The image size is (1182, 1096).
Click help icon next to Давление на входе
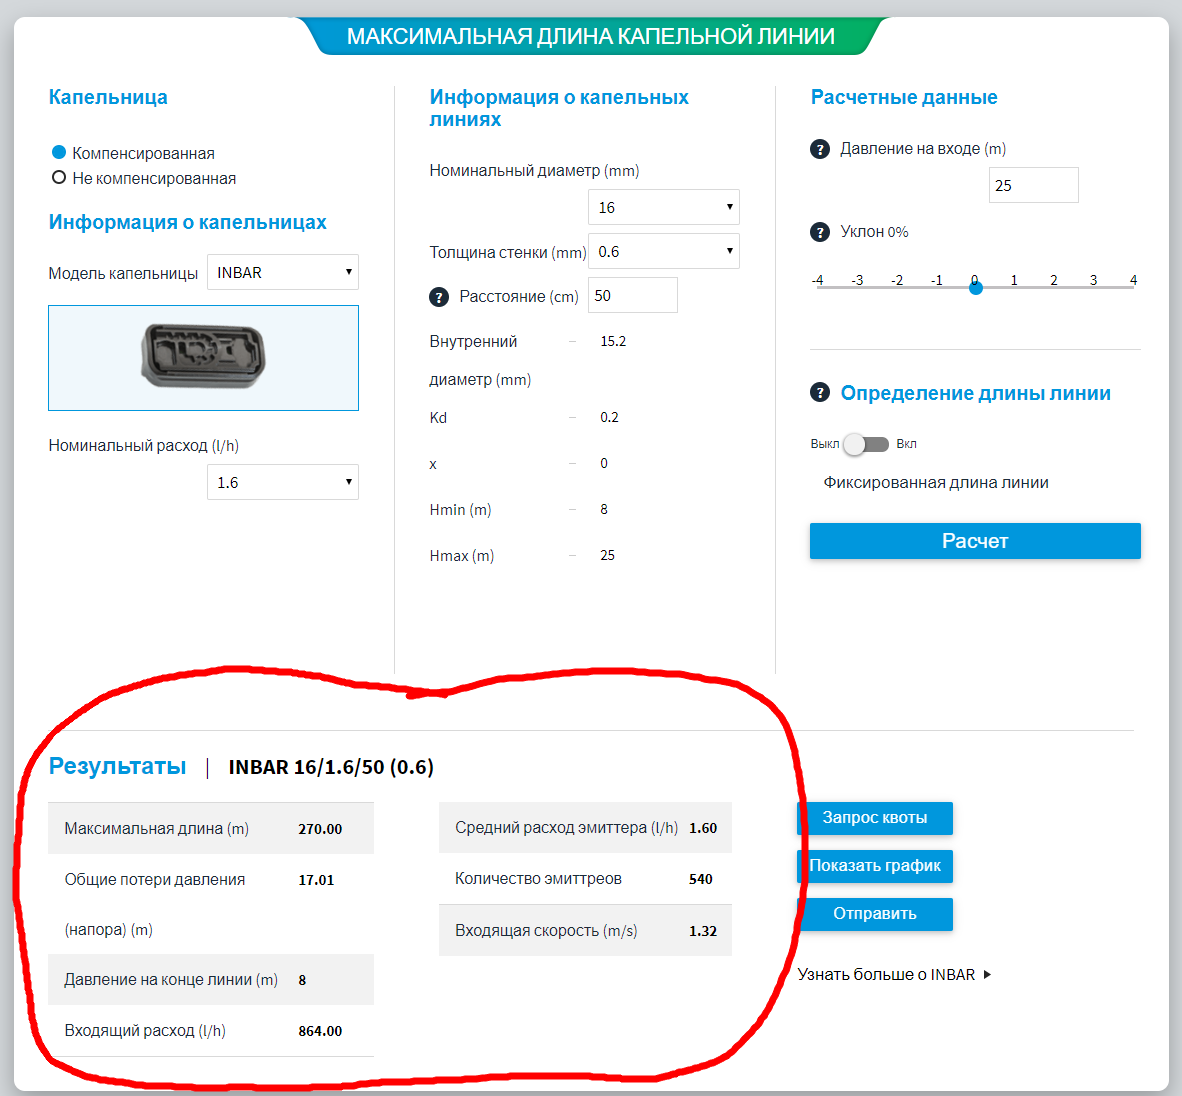click(820, 149)
